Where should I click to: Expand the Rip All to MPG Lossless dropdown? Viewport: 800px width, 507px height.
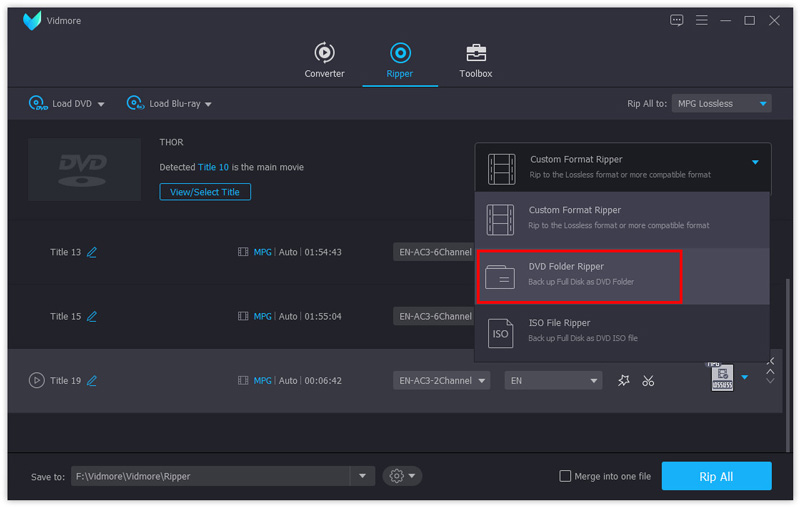[764, 103]
